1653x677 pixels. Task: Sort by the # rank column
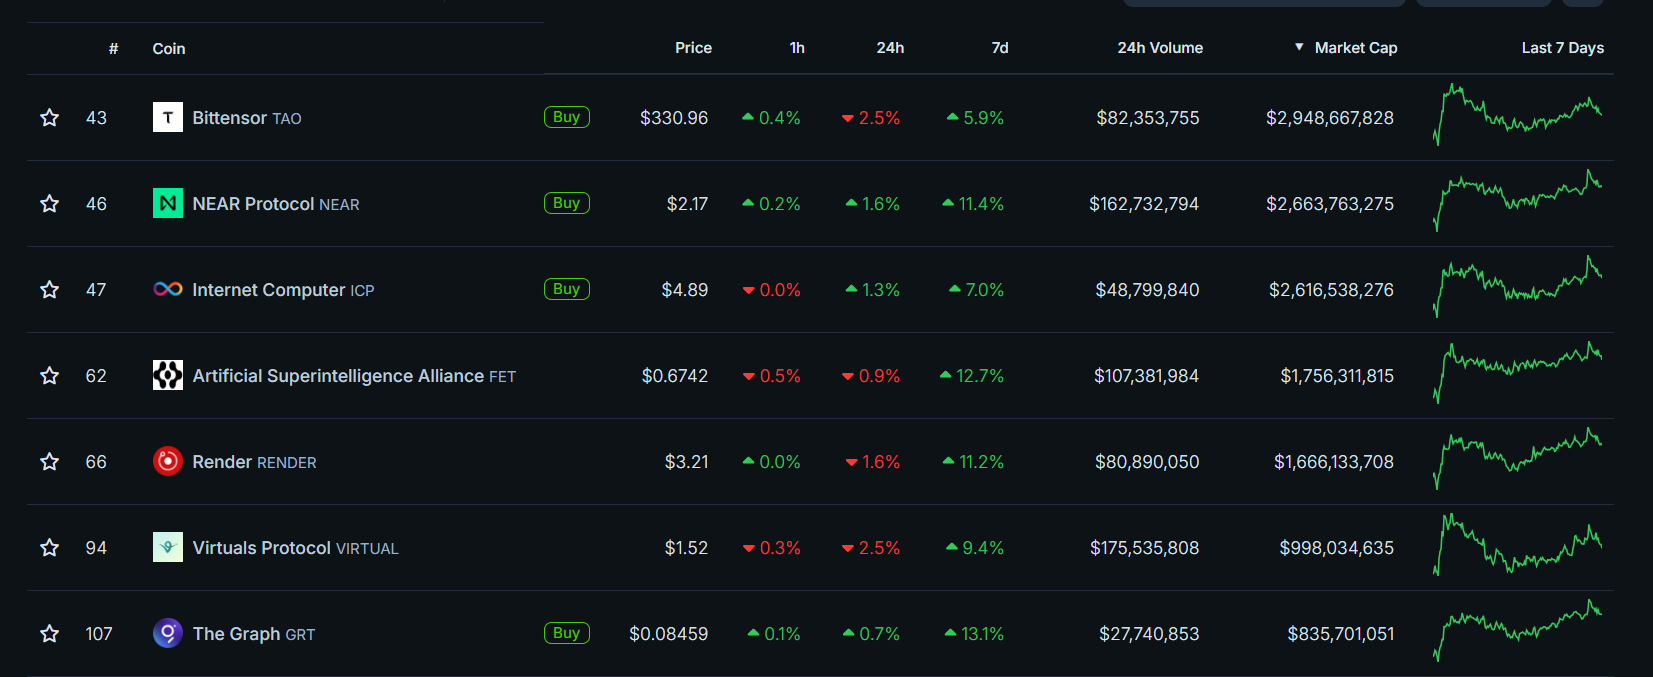114,48
